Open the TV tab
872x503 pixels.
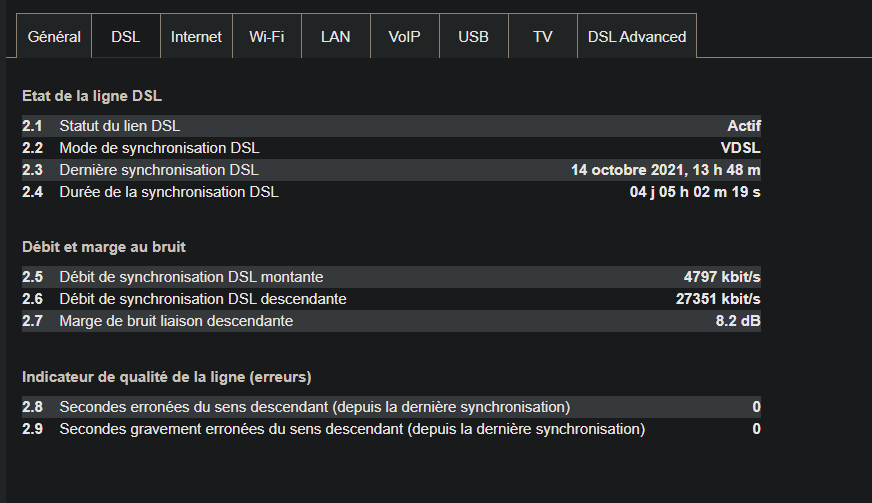543,37
